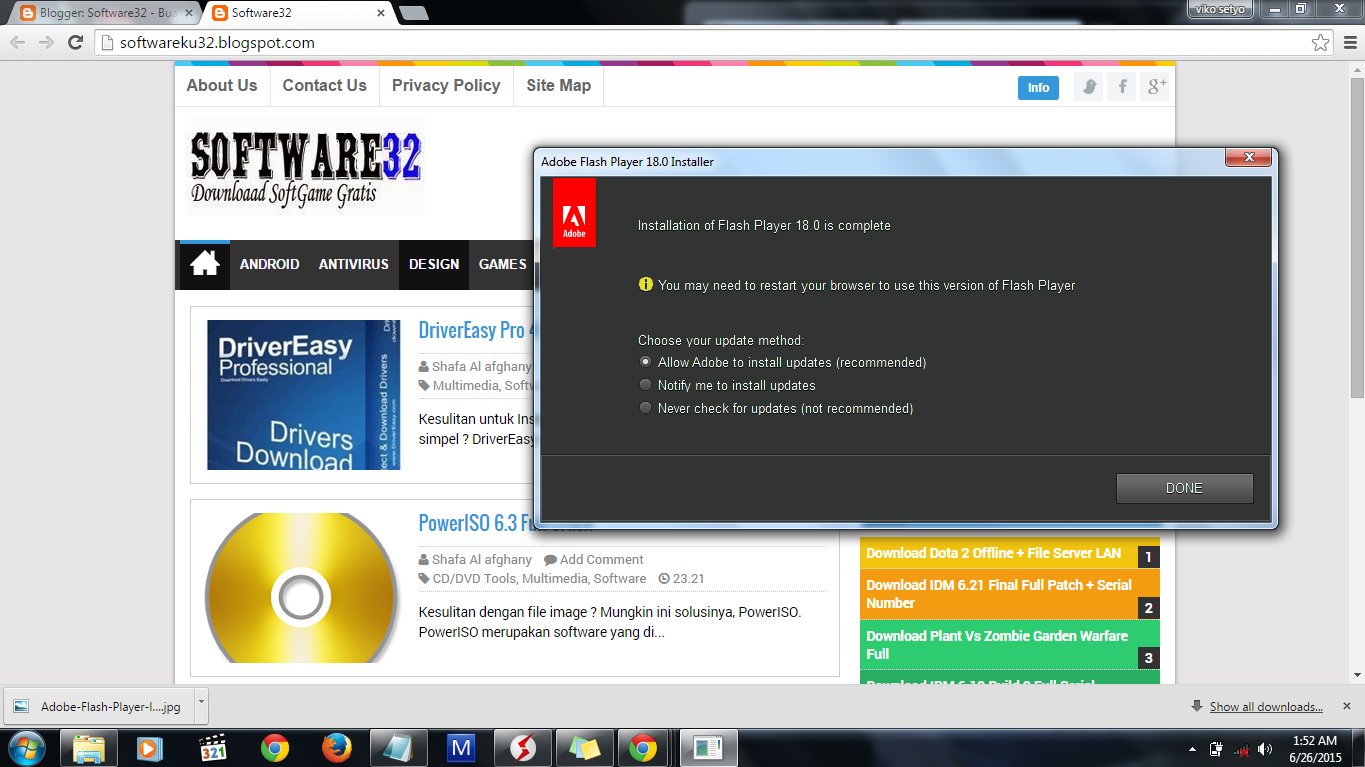Go to the DESIGN category
1365x767 pixels.
tap(434, 265)
